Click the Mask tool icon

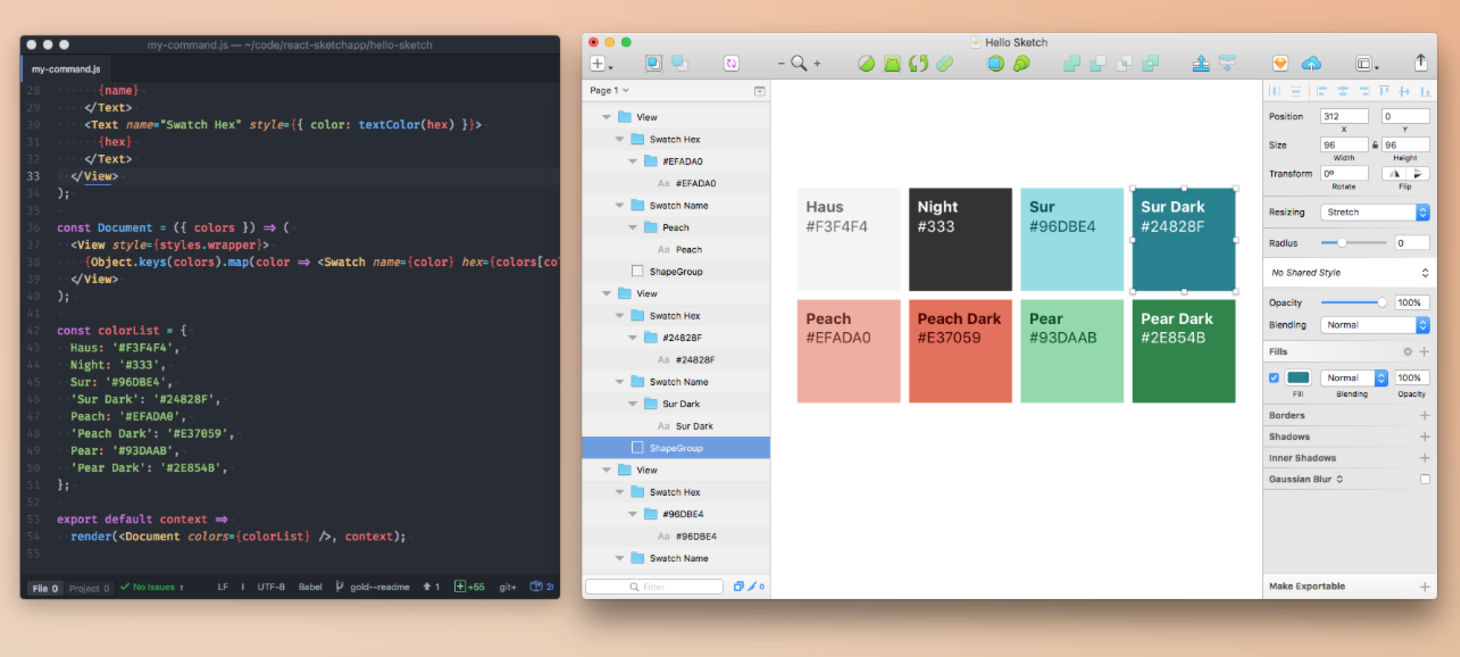995,63
